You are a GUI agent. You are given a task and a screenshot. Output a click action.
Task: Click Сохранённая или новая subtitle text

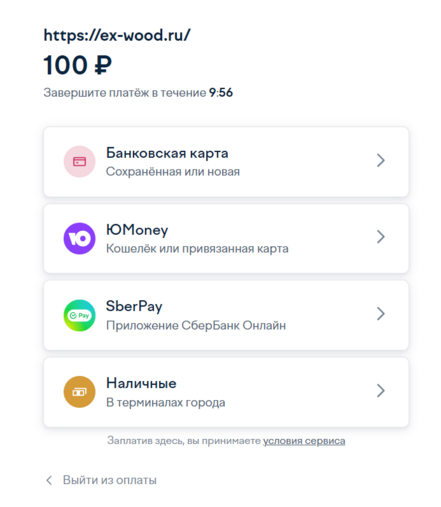click(173, 172)
